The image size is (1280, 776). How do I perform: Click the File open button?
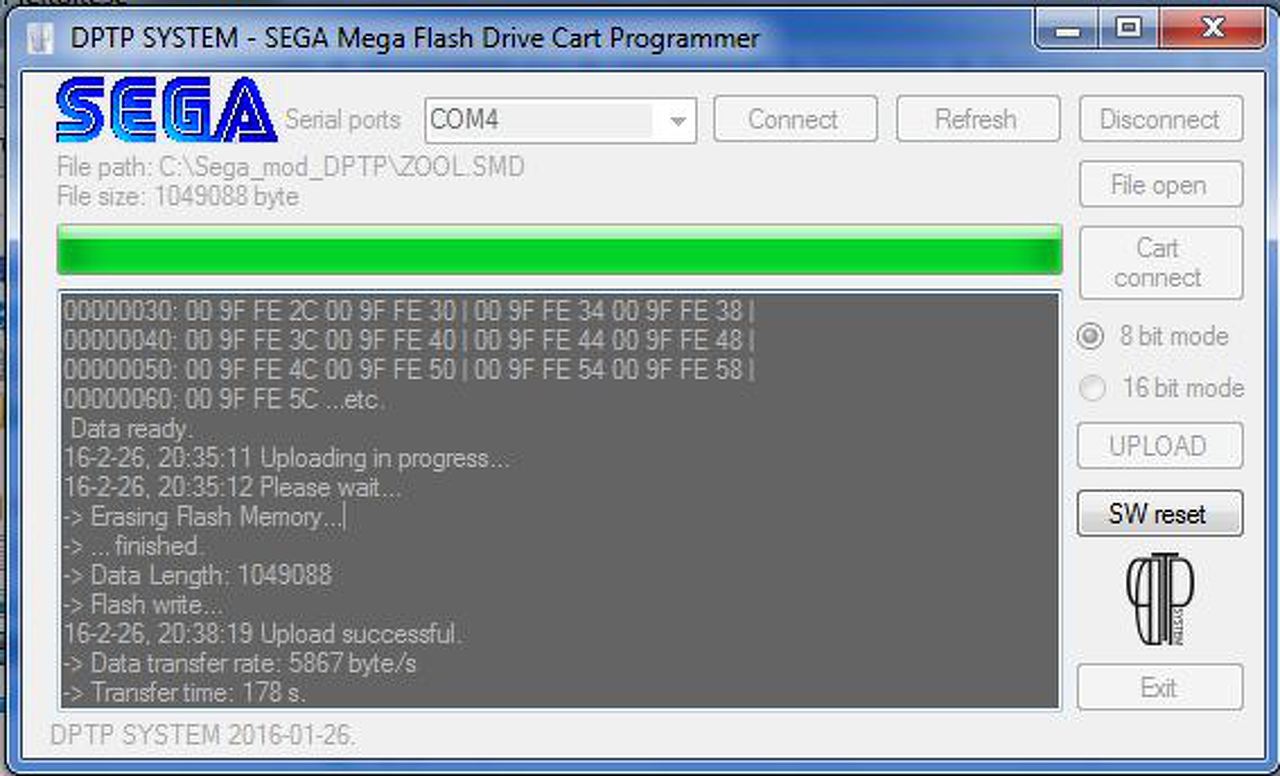coord(1161,185)
